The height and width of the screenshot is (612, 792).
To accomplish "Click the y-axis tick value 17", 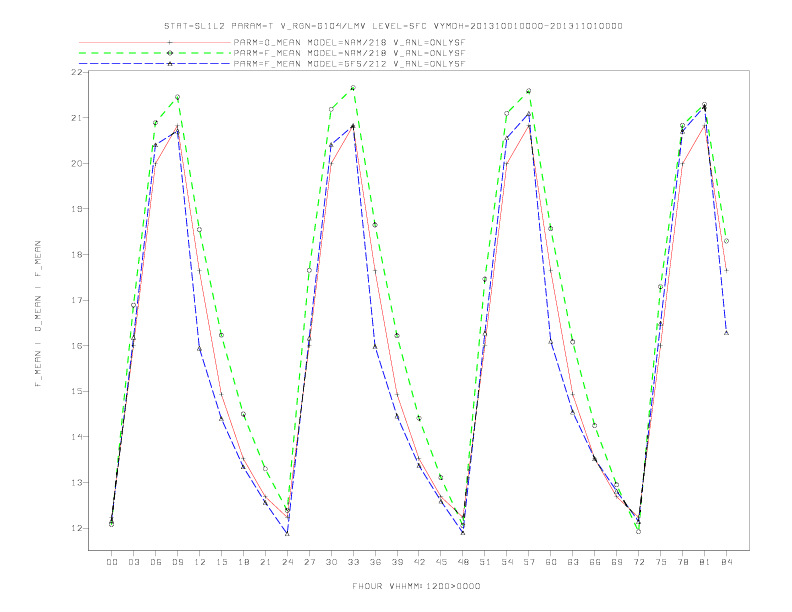I will pos(76,300).
